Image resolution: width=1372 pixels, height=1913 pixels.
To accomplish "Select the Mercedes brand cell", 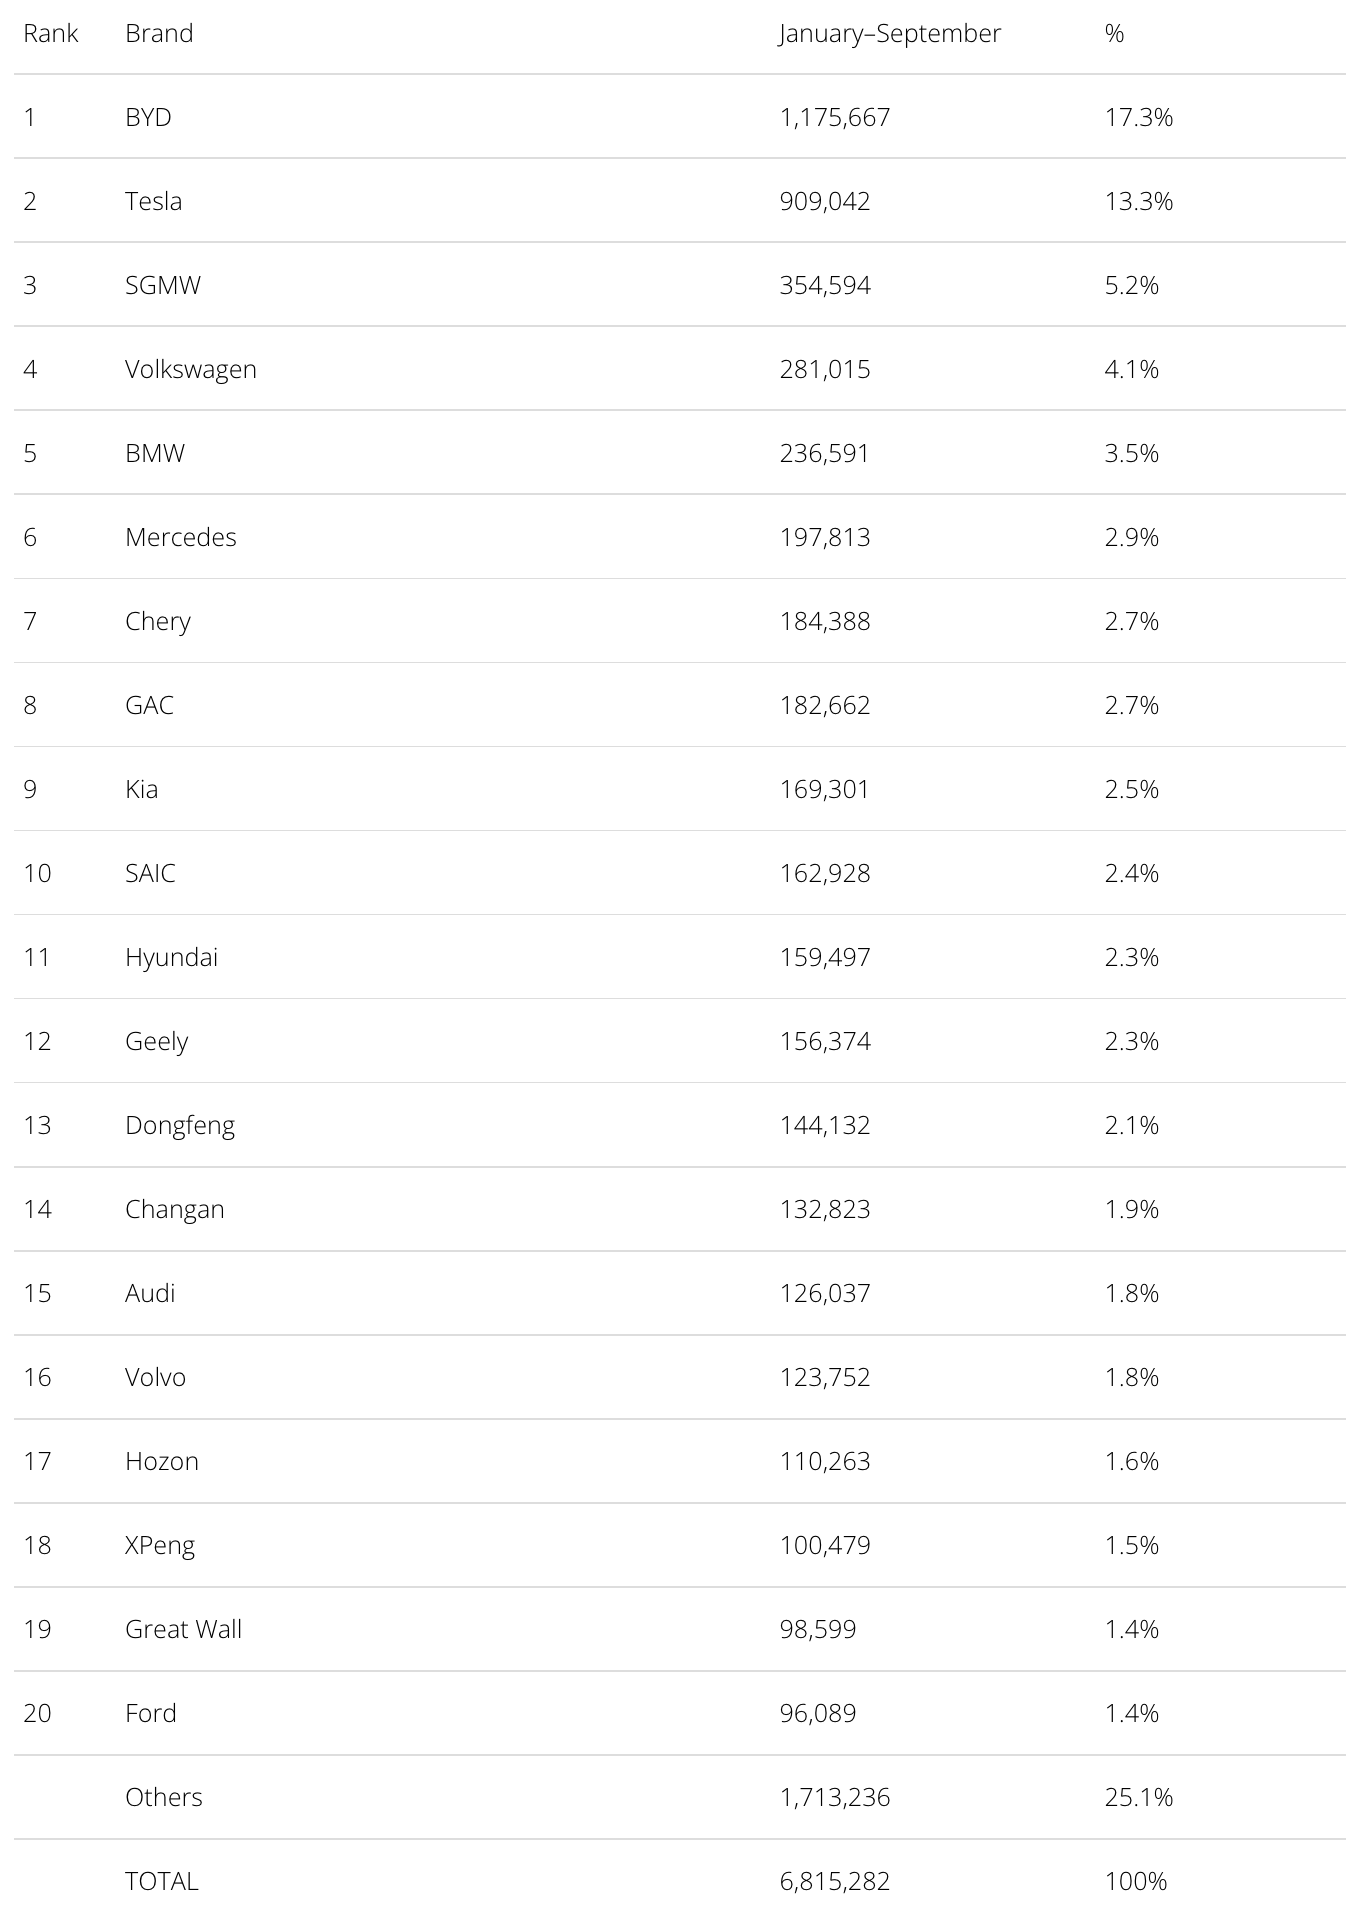I will tap(181, 537).
